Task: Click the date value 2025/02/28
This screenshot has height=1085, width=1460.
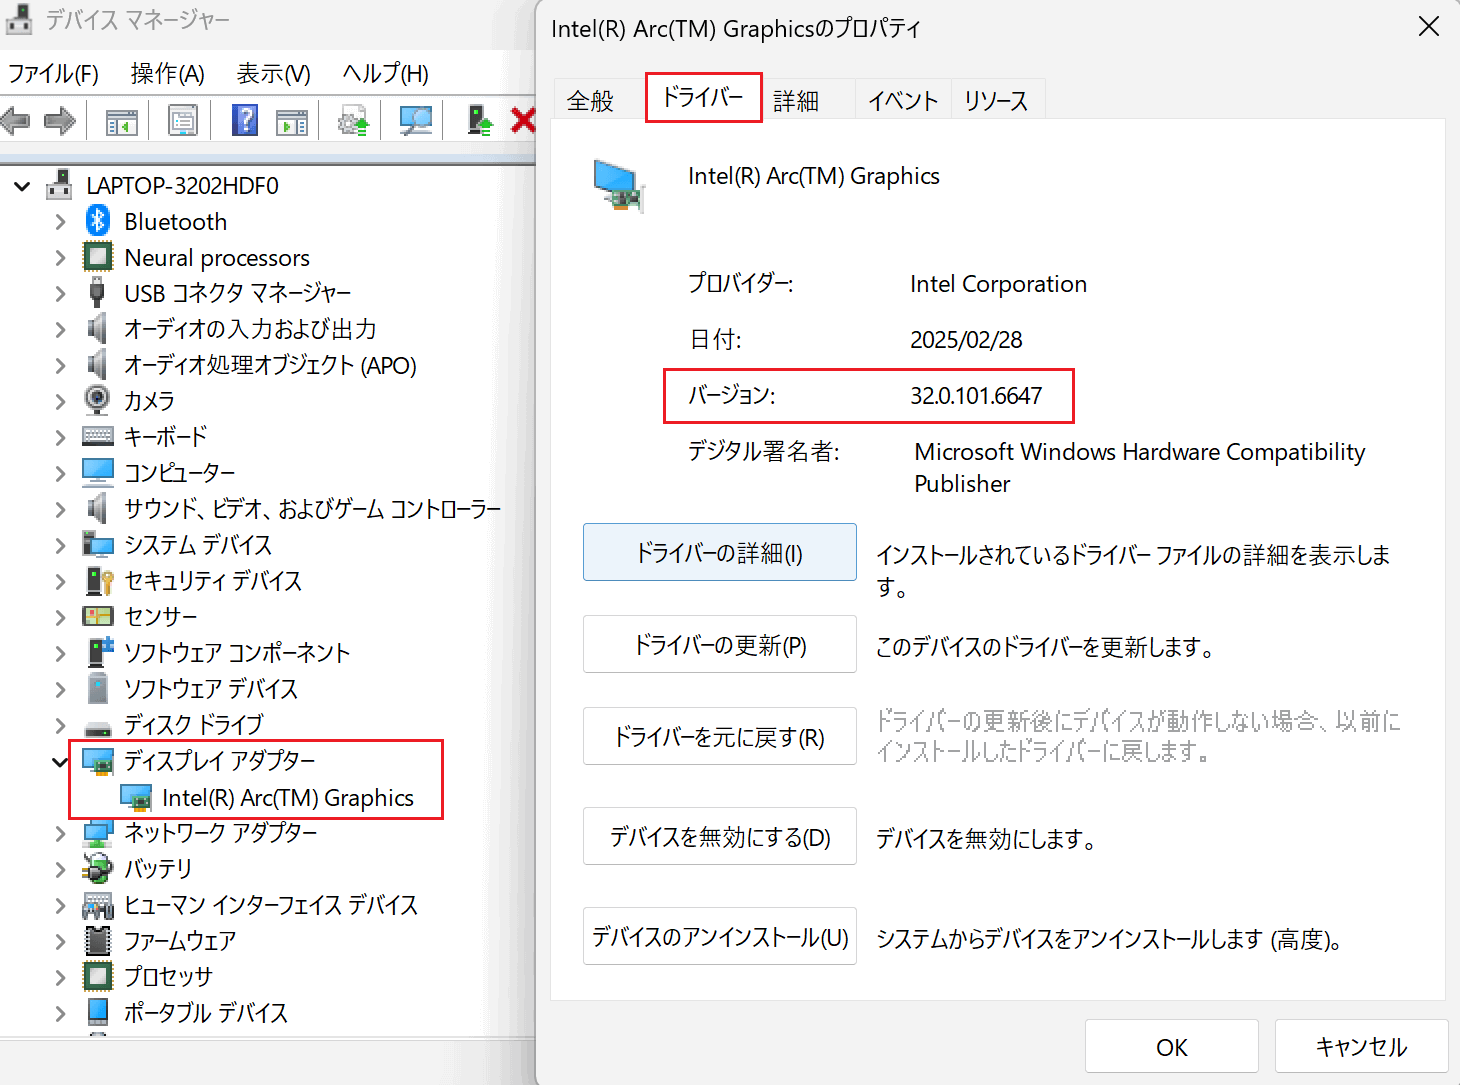Action: click(966, 340)
